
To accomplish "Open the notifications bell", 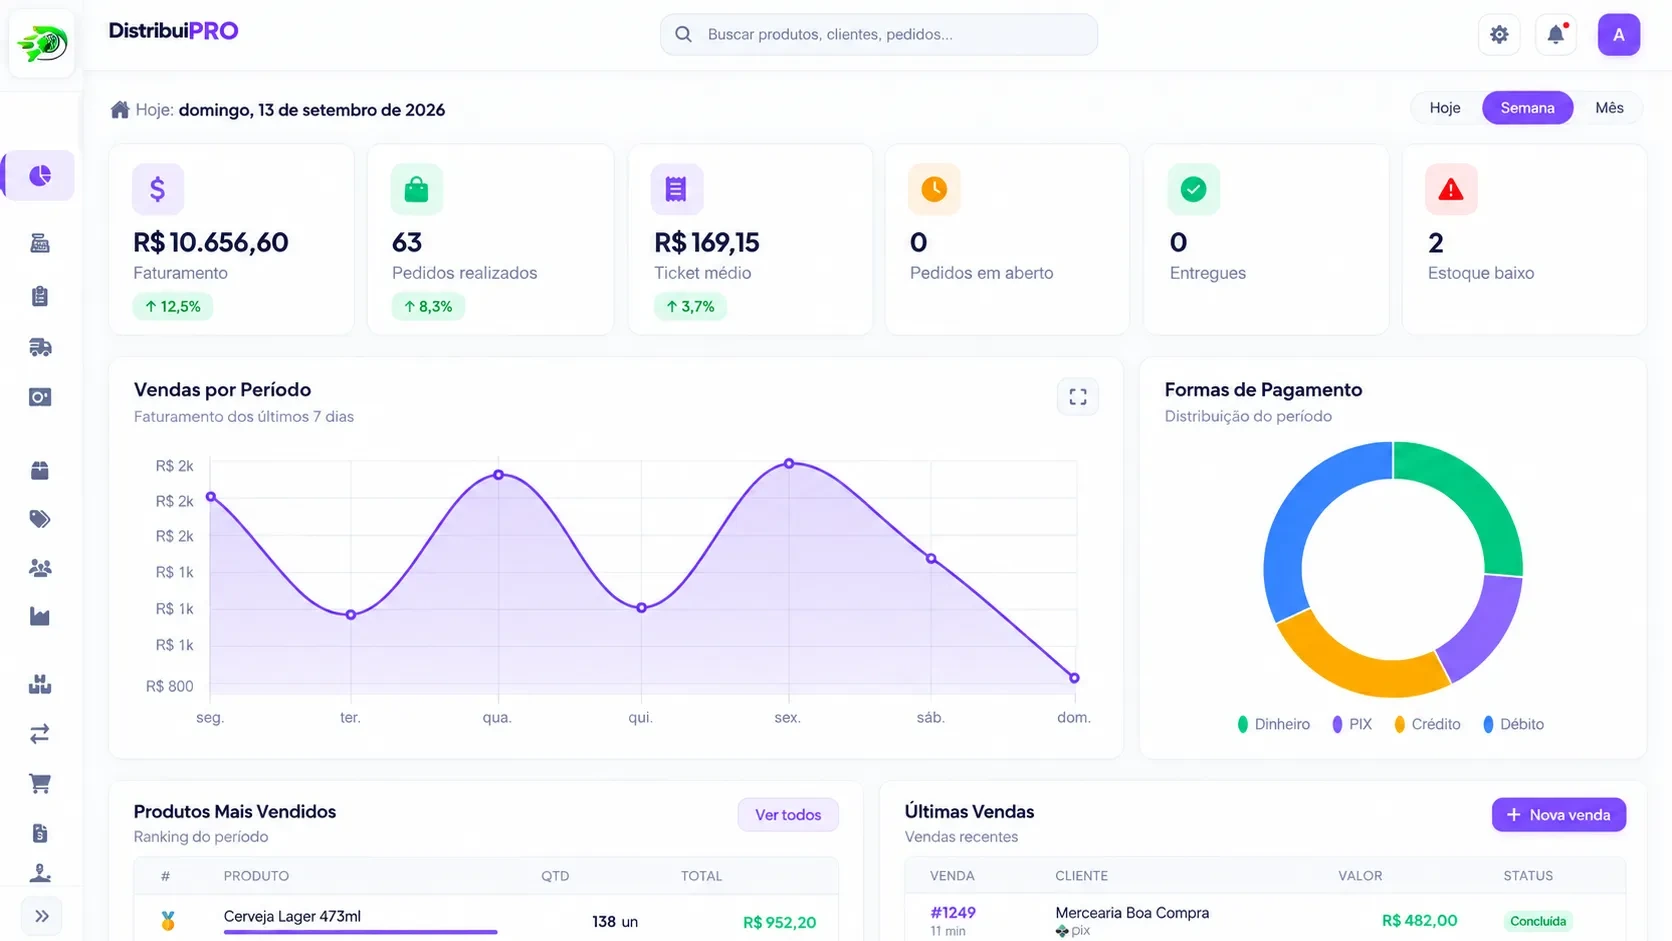I will [x=1556, y=35].
